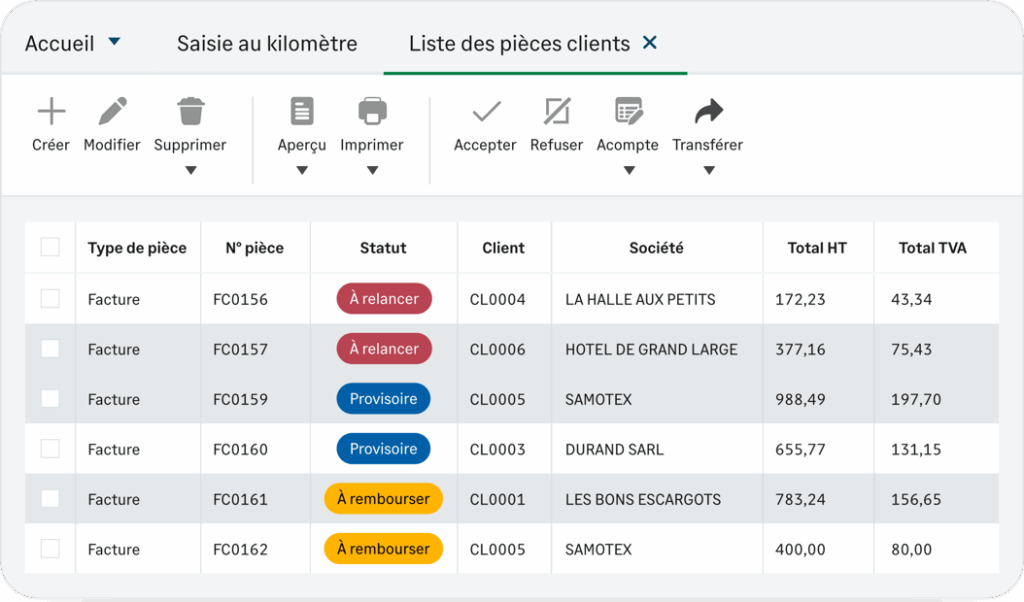Image resolution: width=1024 pixels, height=602 pixels.
Task: Click the Supprimer trash icon
Action: click(190, 111)
